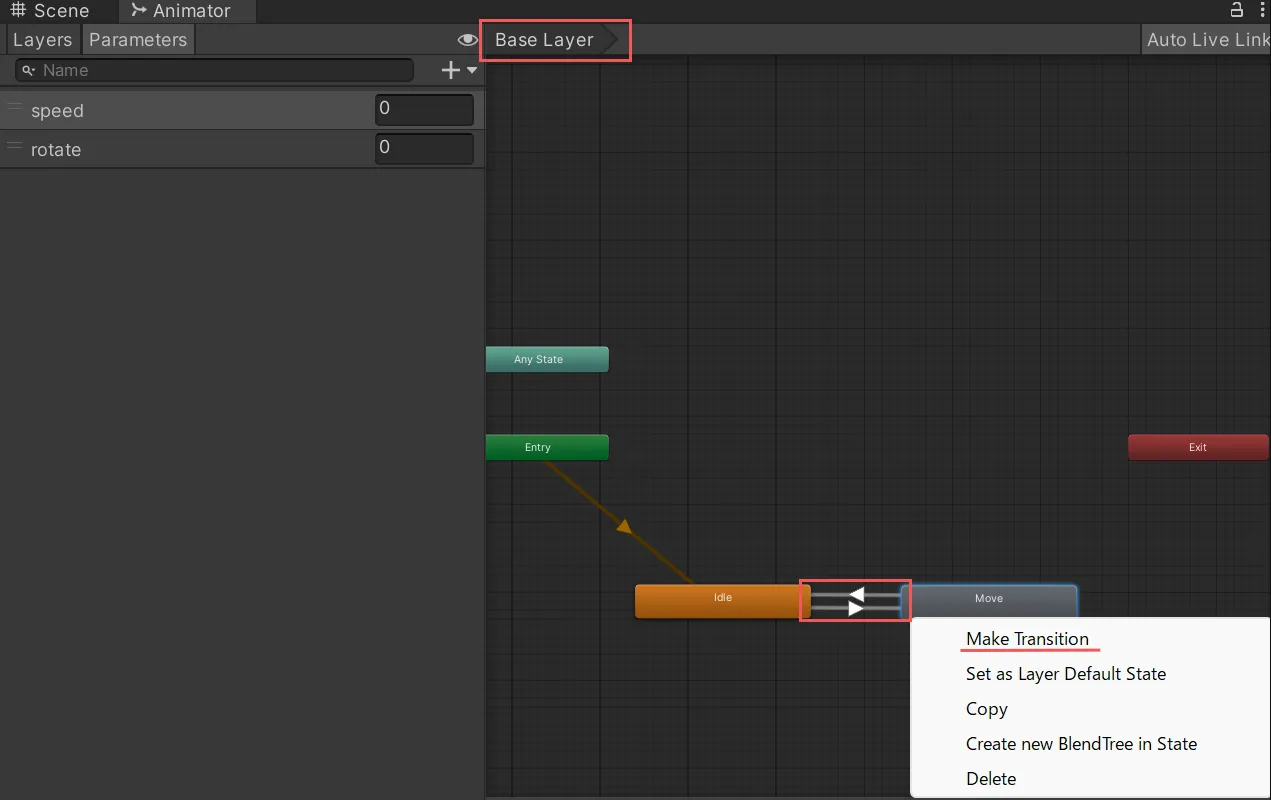This screenshot has width=1271, height=800.
Task: Select Set as Layer Default State
Action: click(x=1065, y=674)
